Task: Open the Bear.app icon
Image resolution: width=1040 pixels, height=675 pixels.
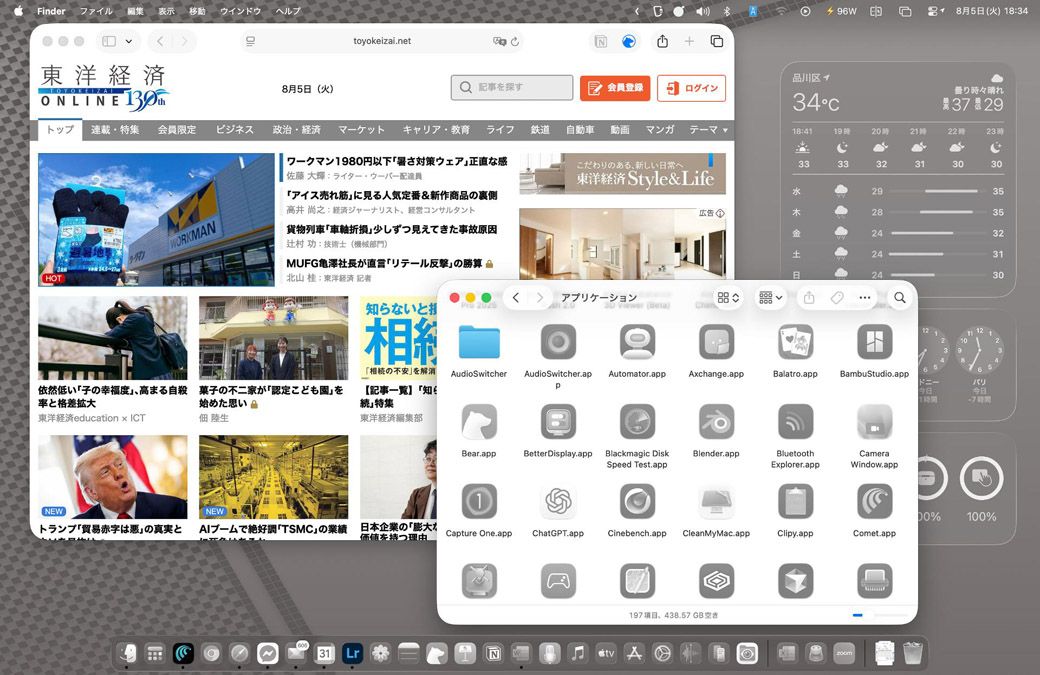Action: [479, 422]
